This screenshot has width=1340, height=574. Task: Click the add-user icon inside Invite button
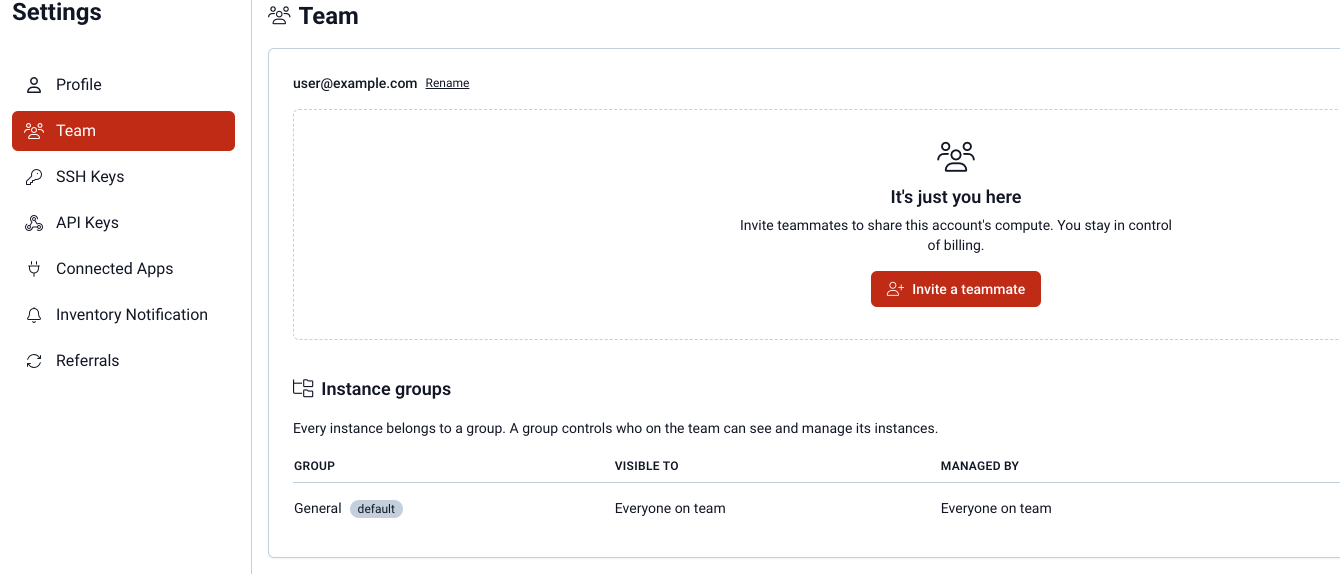click(895, 289)
